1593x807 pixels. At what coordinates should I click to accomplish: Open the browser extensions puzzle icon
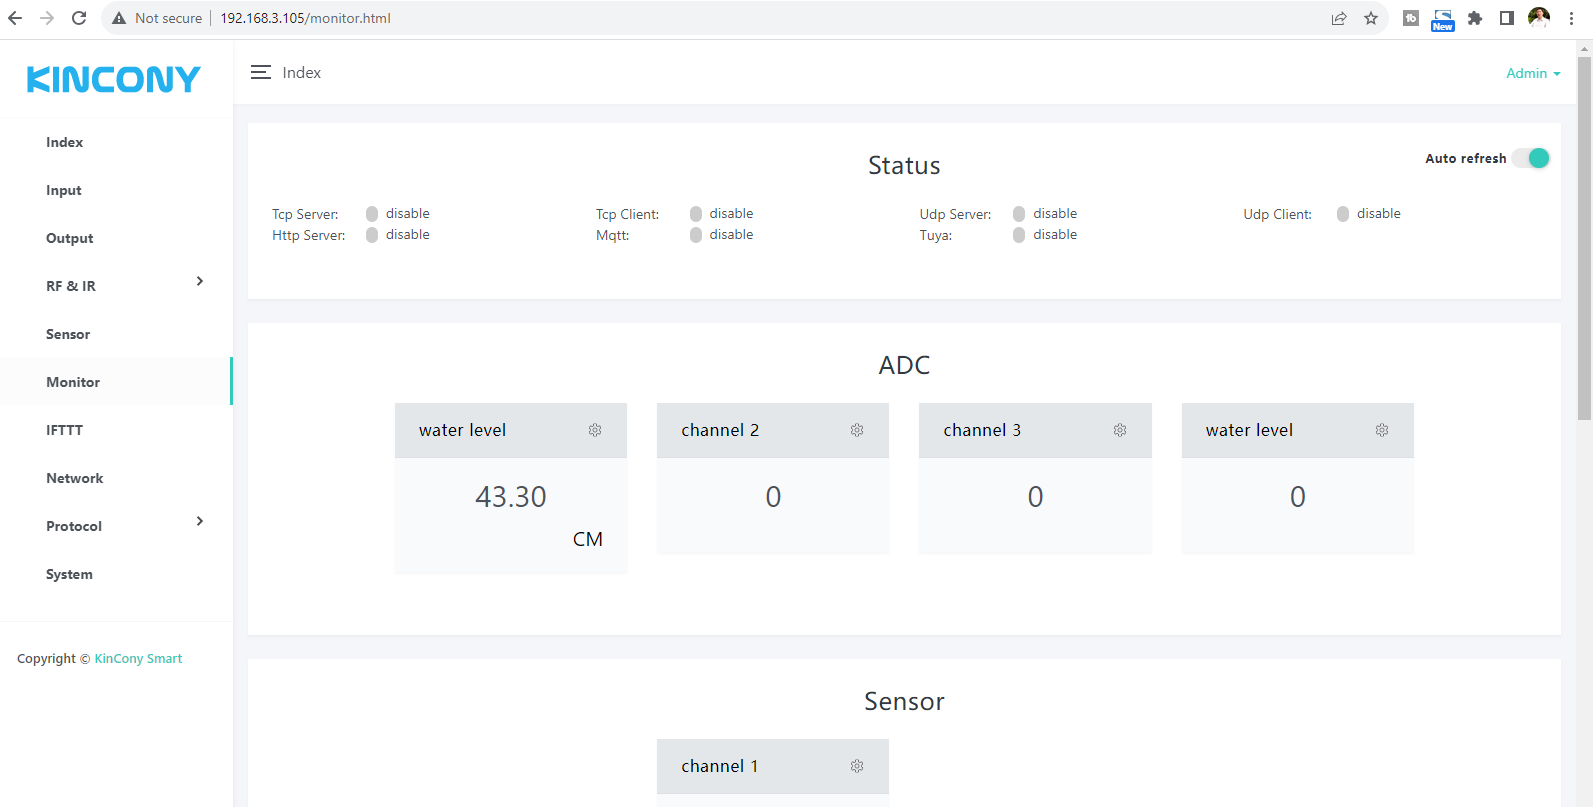coord(1475,18)
